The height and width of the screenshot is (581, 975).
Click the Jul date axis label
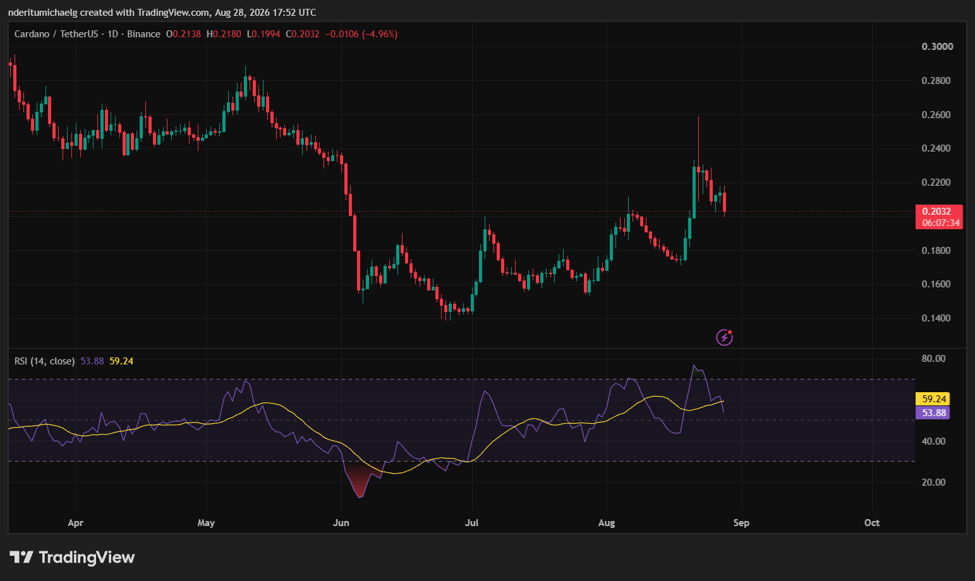tap(471, 523)
